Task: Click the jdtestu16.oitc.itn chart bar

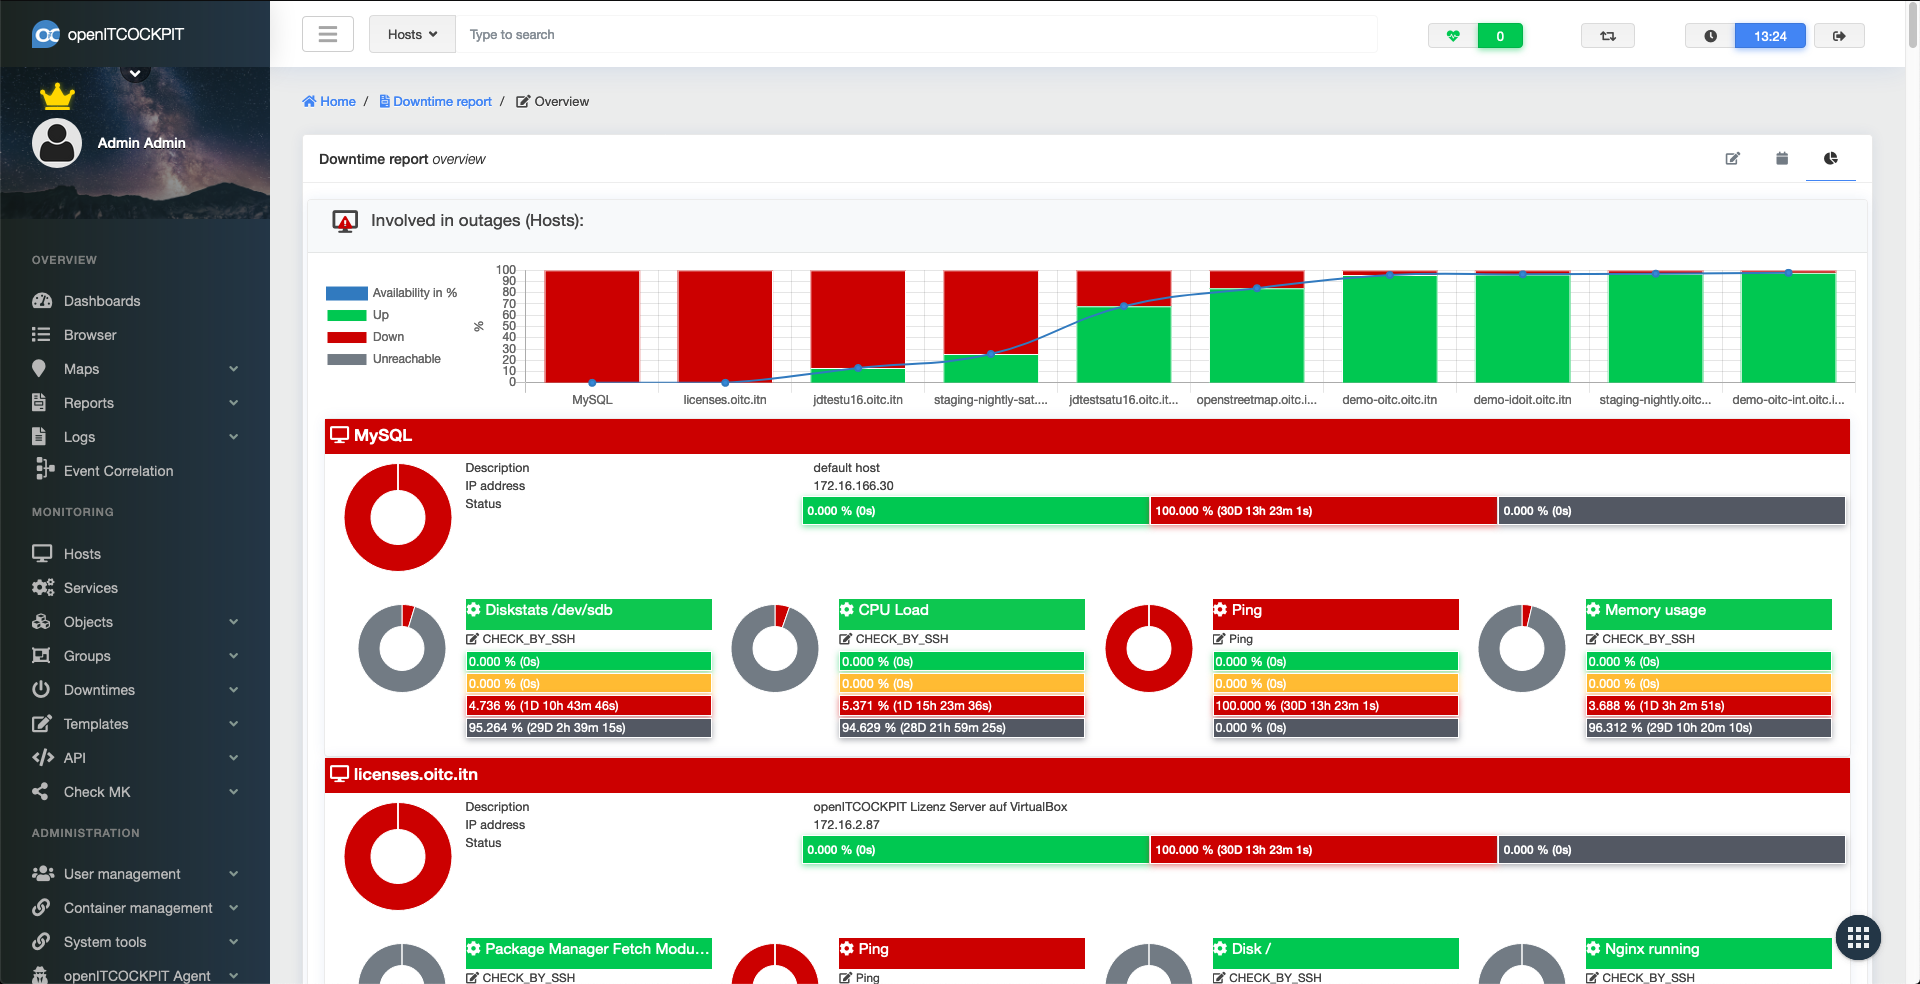Action: [x=858, y=326]
